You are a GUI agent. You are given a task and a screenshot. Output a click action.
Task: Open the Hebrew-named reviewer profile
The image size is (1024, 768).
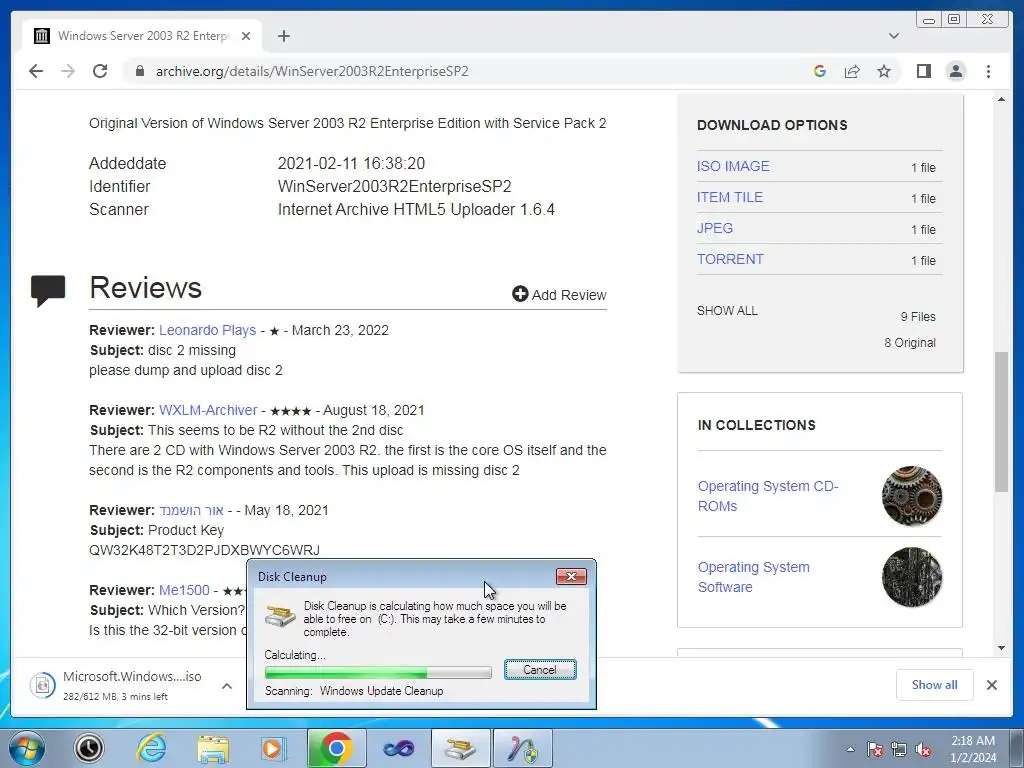[x=191, y=510]
